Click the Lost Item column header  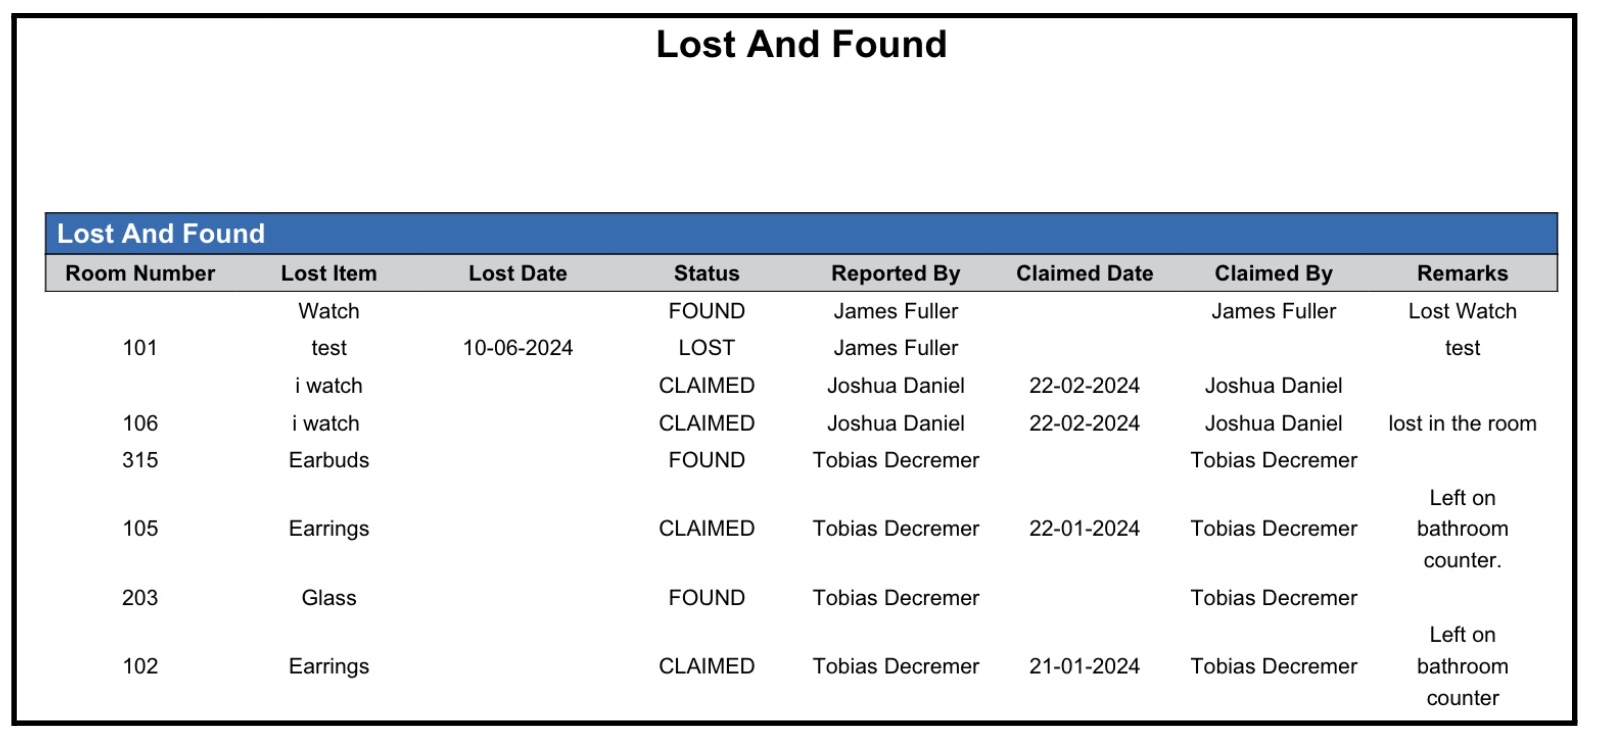click(x=328, y=273)
